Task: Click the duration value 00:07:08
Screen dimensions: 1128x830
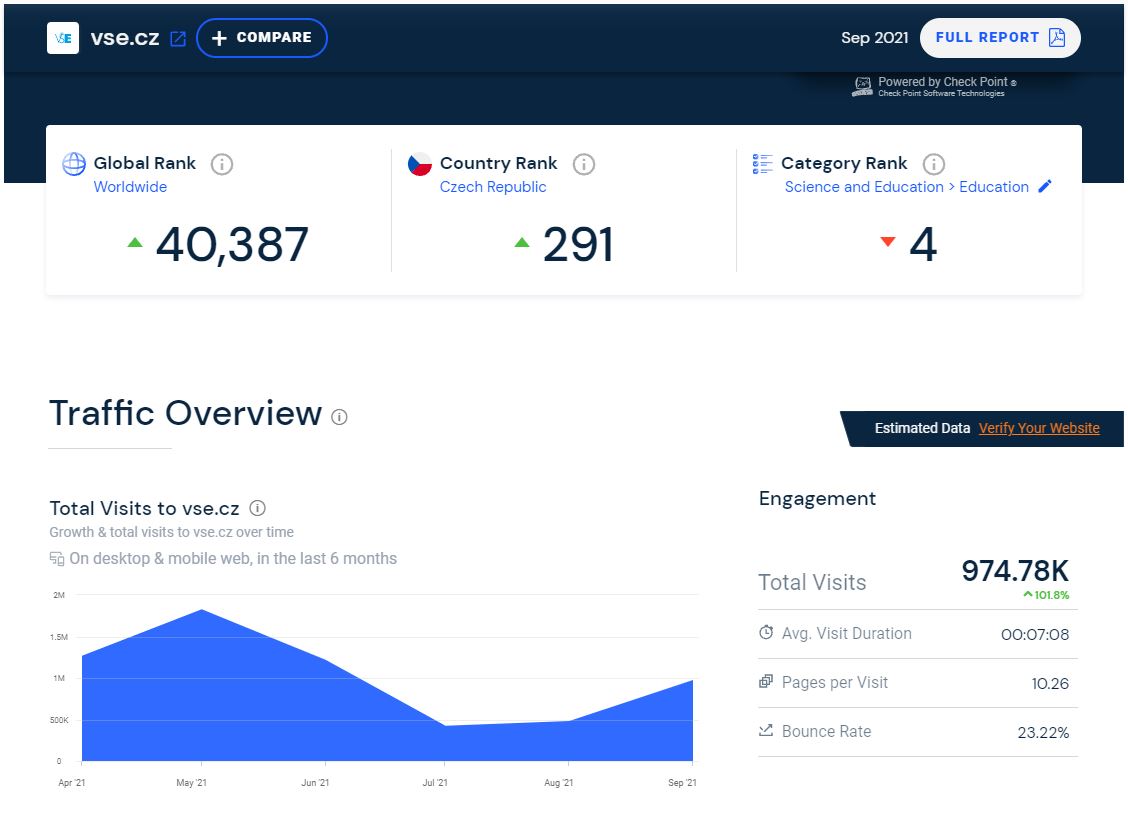Action: point(1034,634)
